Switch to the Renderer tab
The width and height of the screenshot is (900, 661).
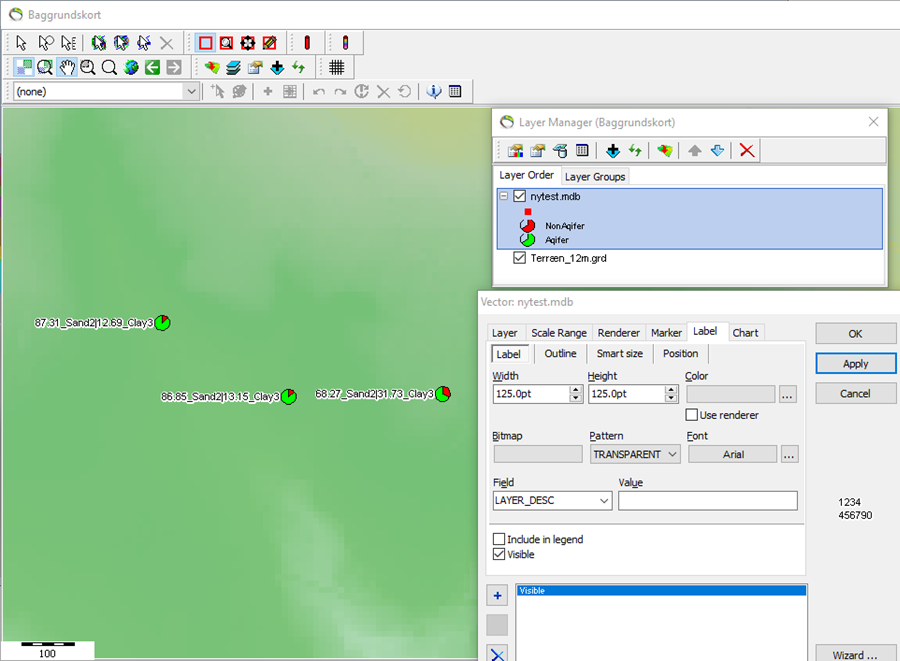[x=618, y=333]
